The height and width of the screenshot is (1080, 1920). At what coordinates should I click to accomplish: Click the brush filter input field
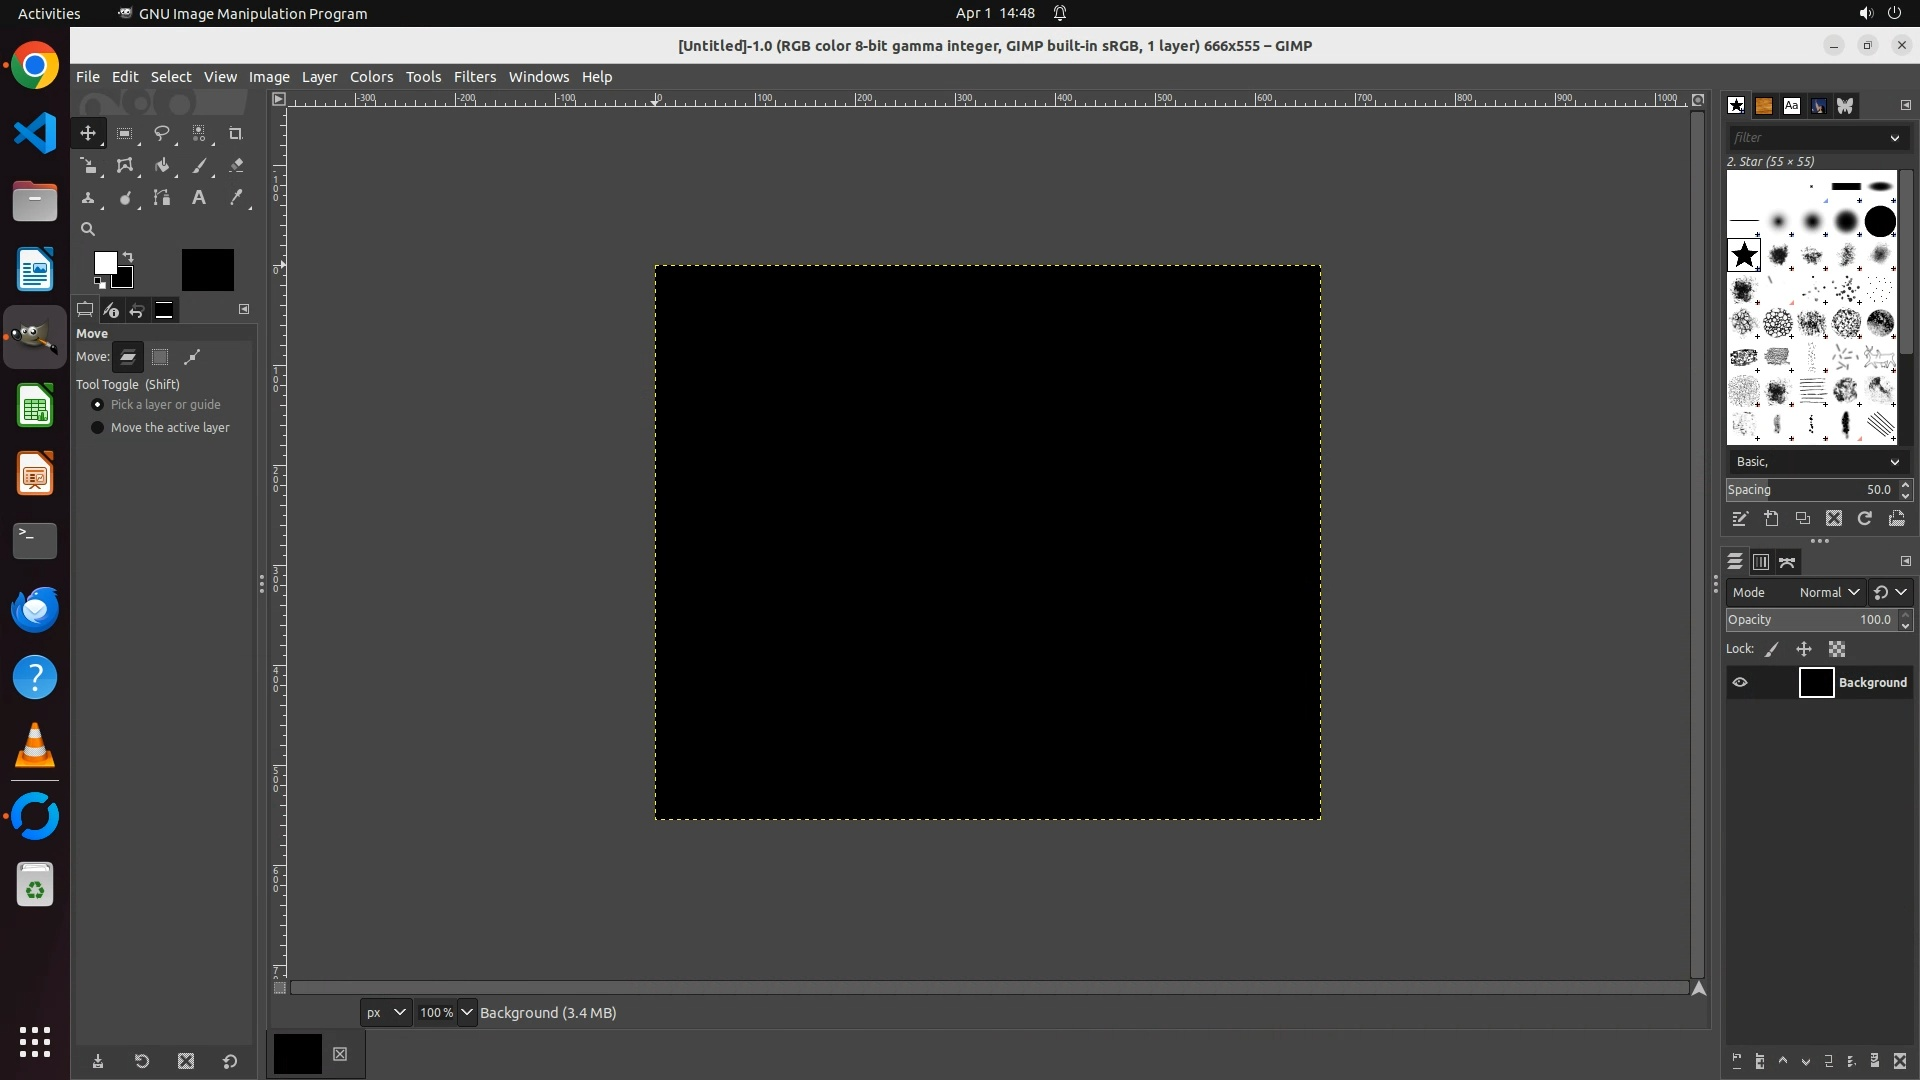coord(1806,138)
